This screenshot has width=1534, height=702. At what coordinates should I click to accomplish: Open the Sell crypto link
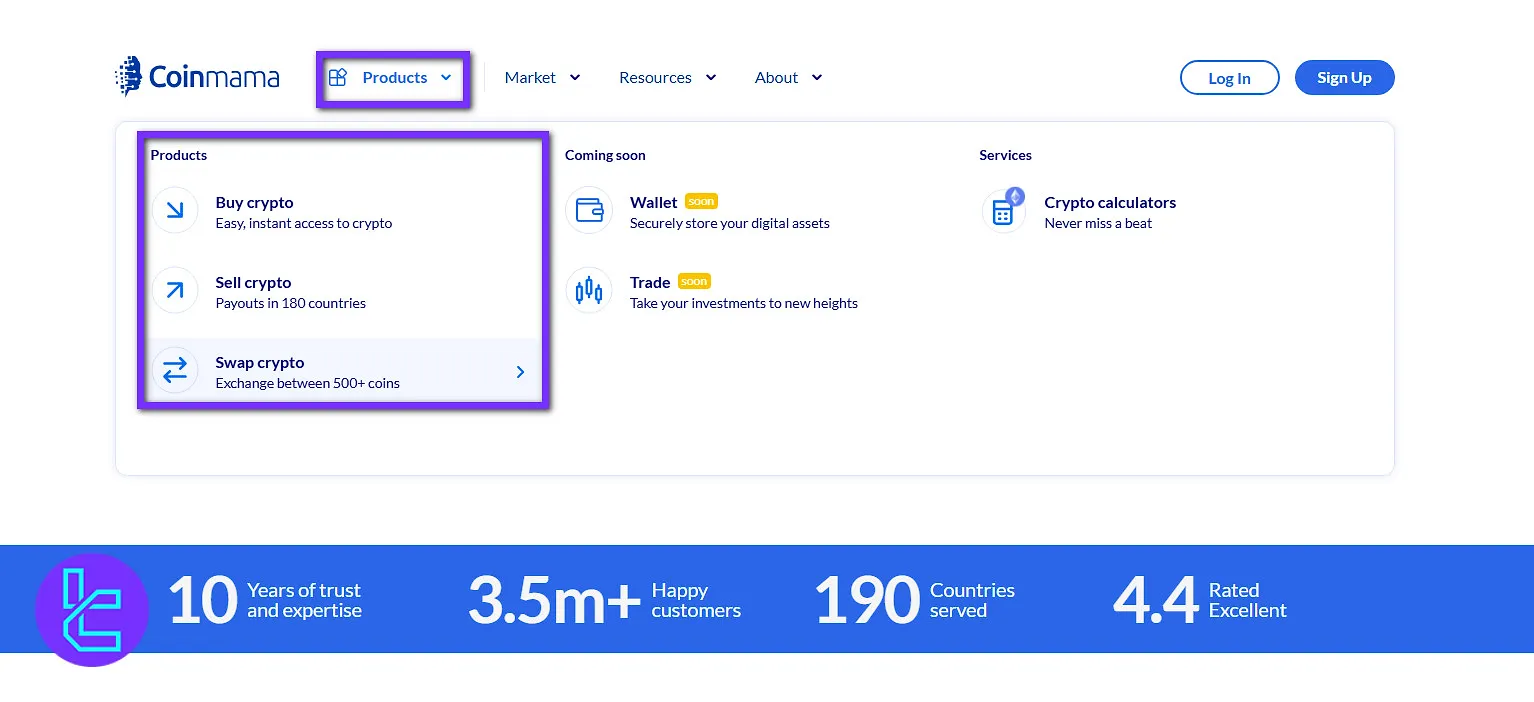coord(253,282)
